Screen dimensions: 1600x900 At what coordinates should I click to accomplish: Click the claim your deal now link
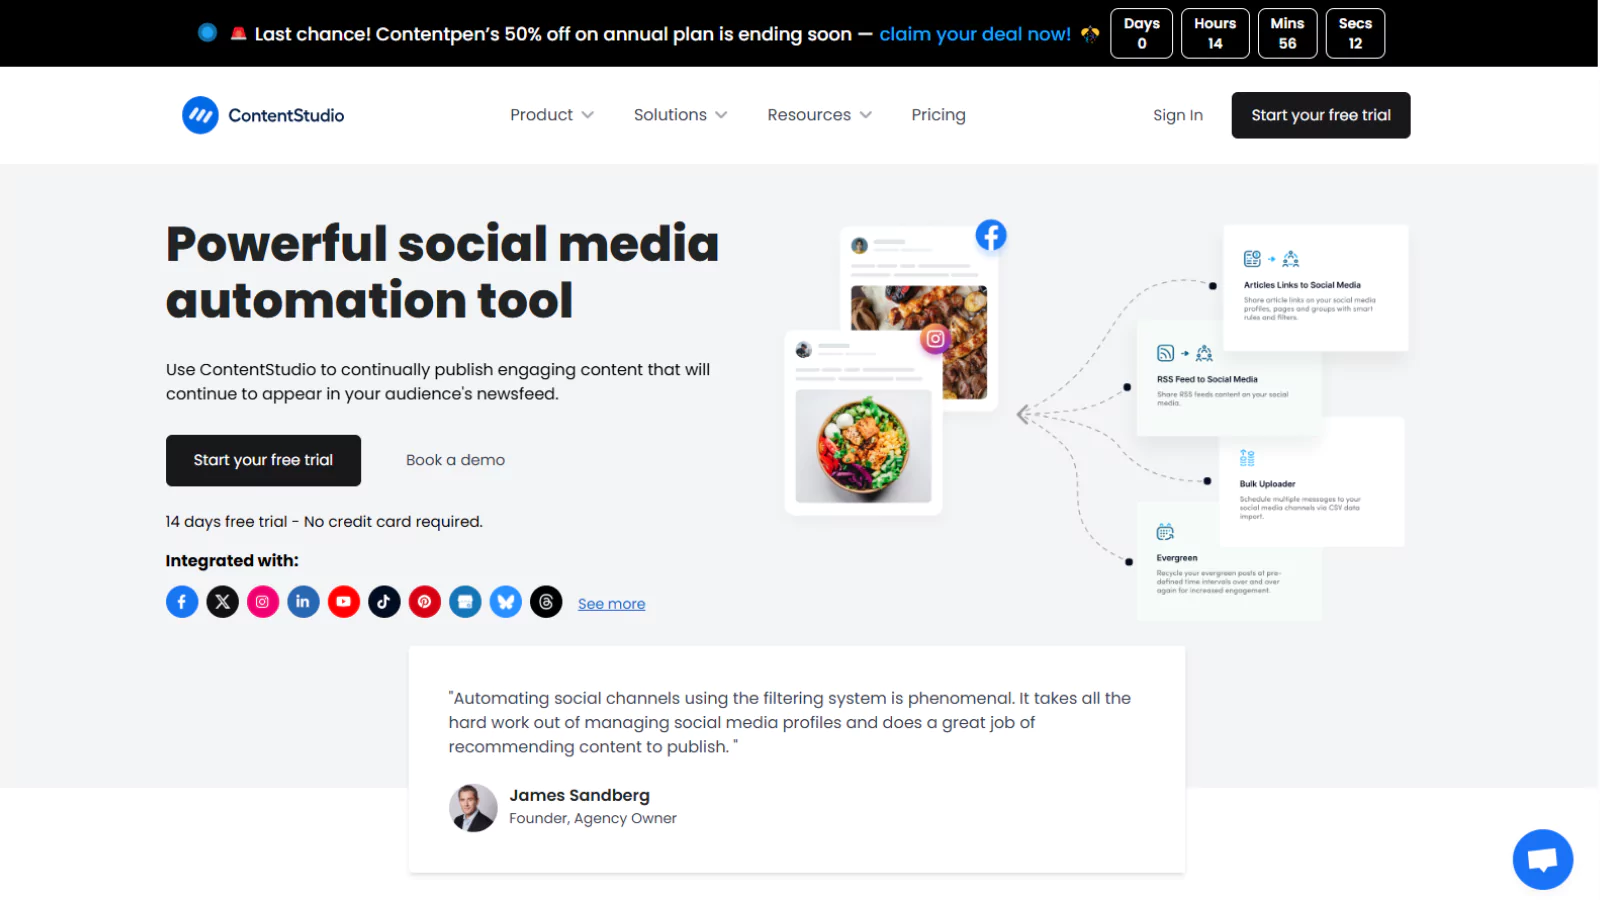pyautogui.click(x=975, y=34)
